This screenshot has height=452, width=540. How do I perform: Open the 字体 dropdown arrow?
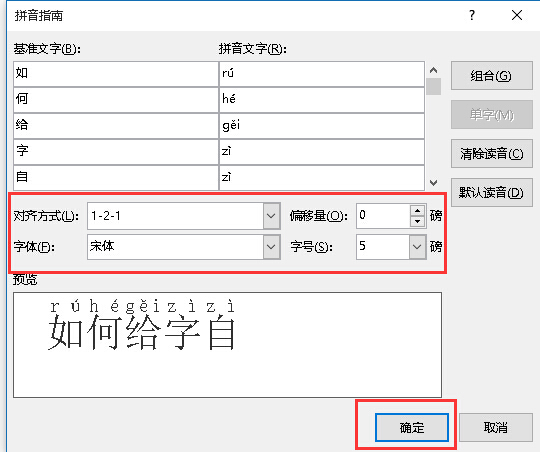click(271, 247)
